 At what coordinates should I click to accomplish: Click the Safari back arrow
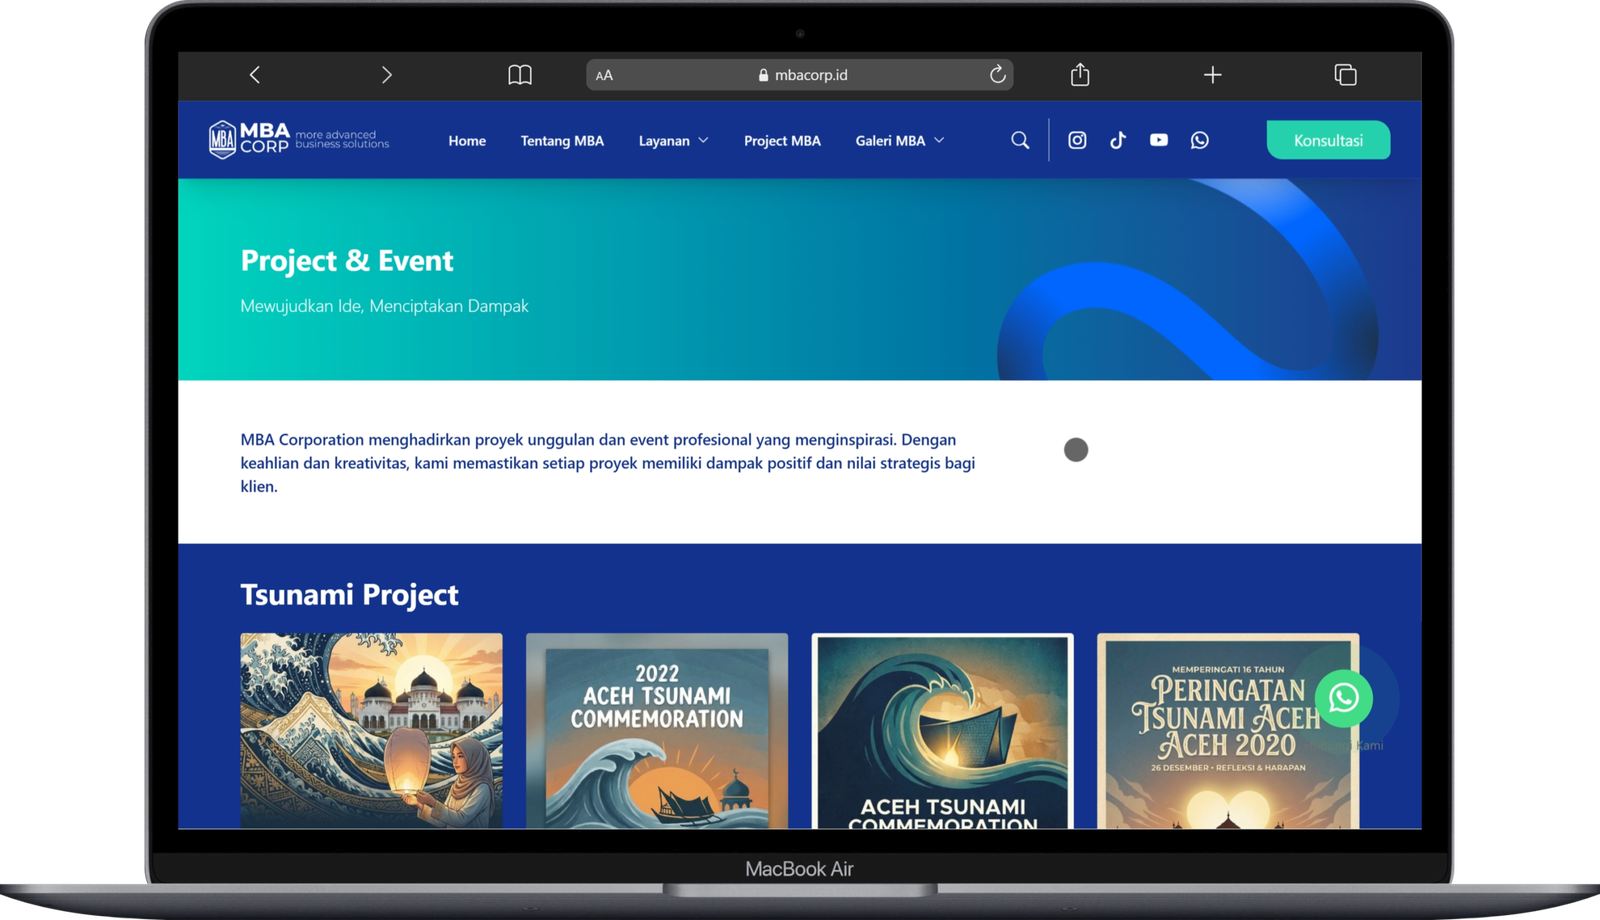255,75
